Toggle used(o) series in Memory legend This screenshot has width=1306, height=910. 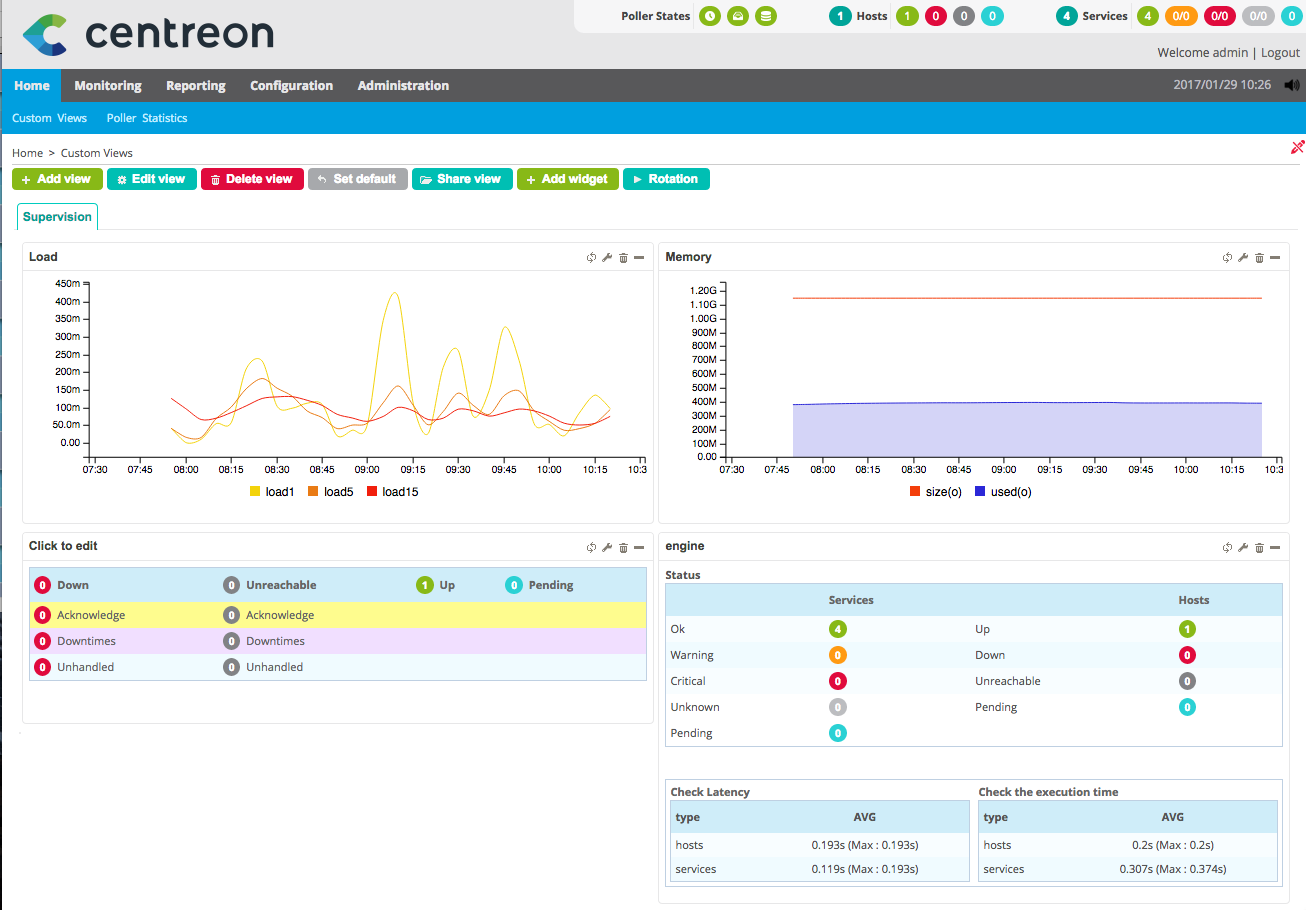(x=1002, y=492)
